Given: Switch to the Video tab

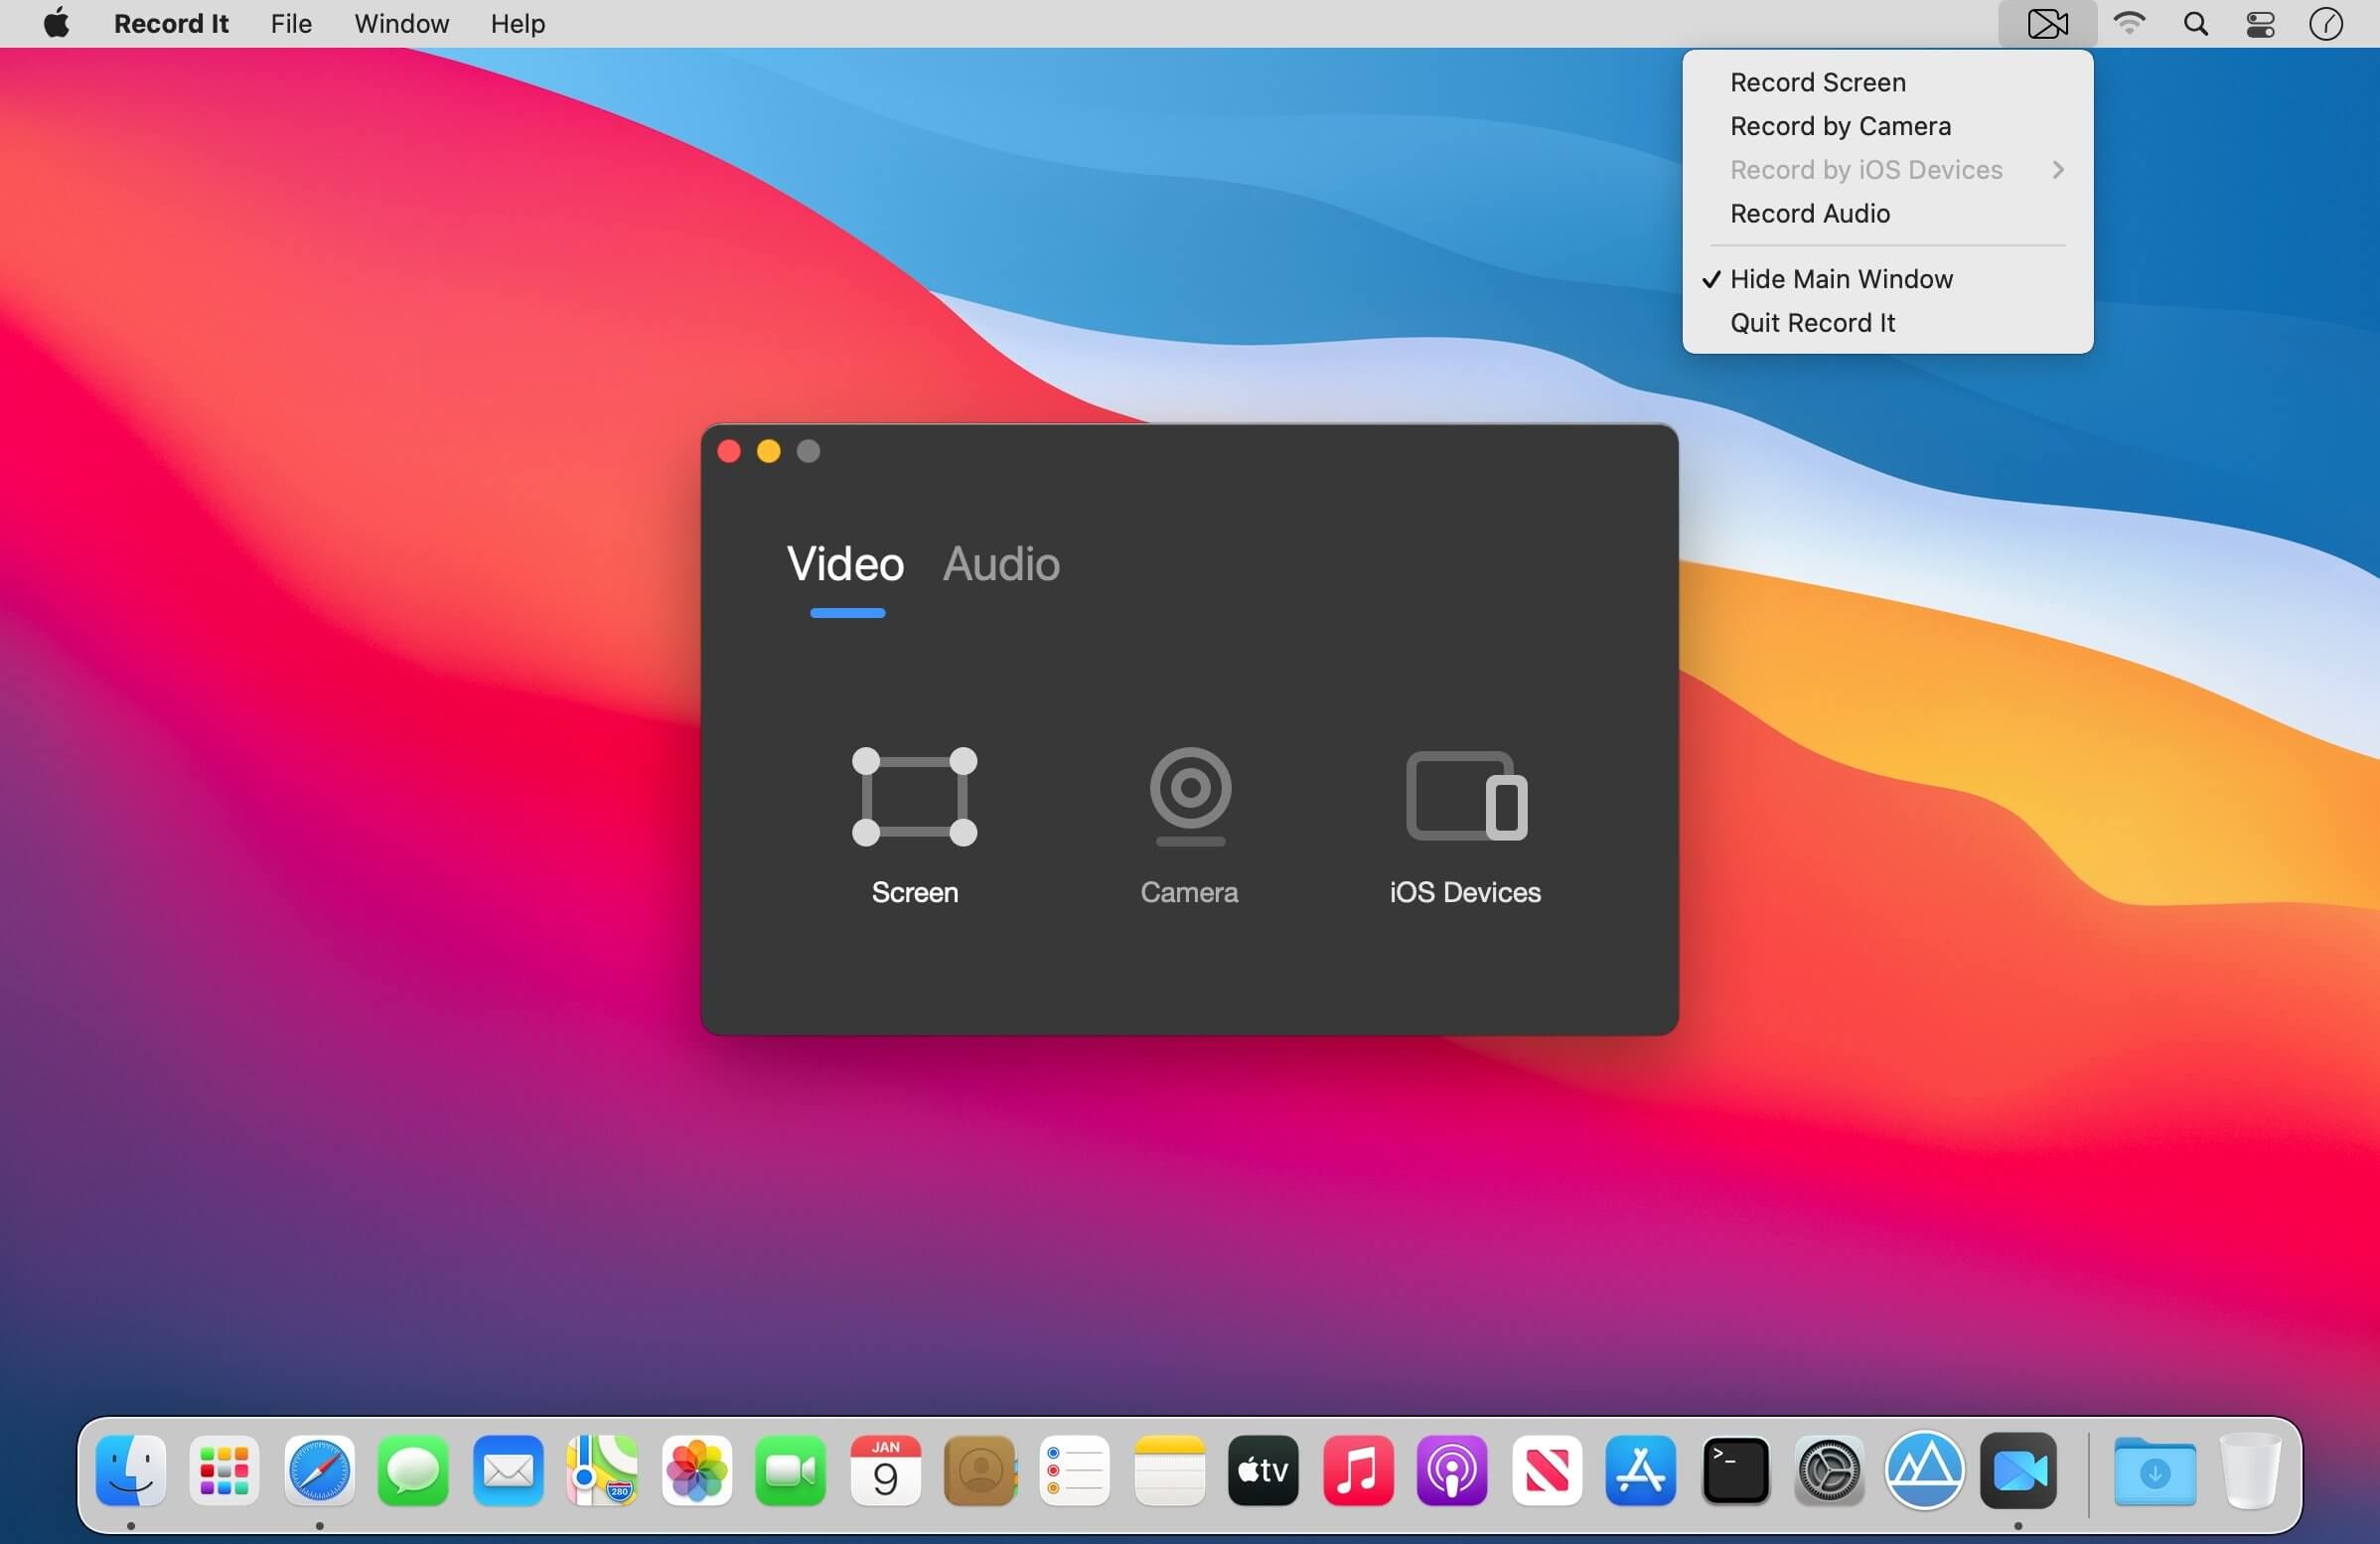Looking at the screenshot, I should [845, 564].
